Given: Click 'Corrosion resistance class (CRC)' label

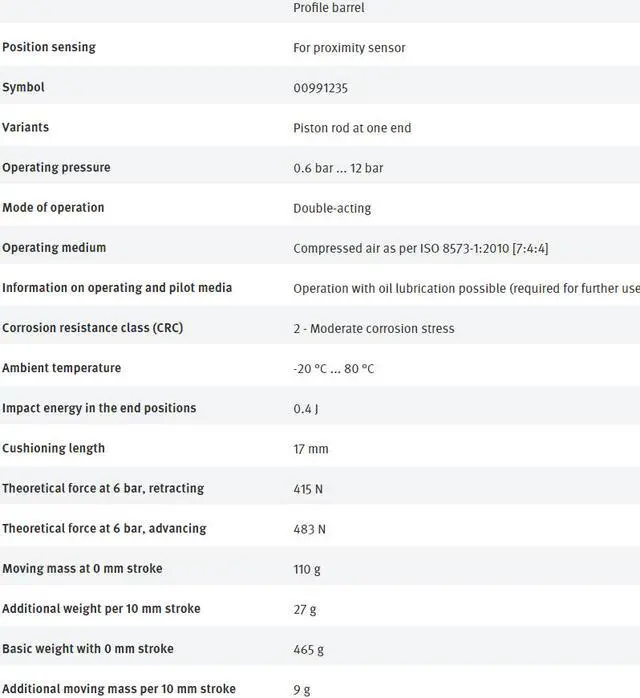Looking at the screenshot, I should click(93, 328).
